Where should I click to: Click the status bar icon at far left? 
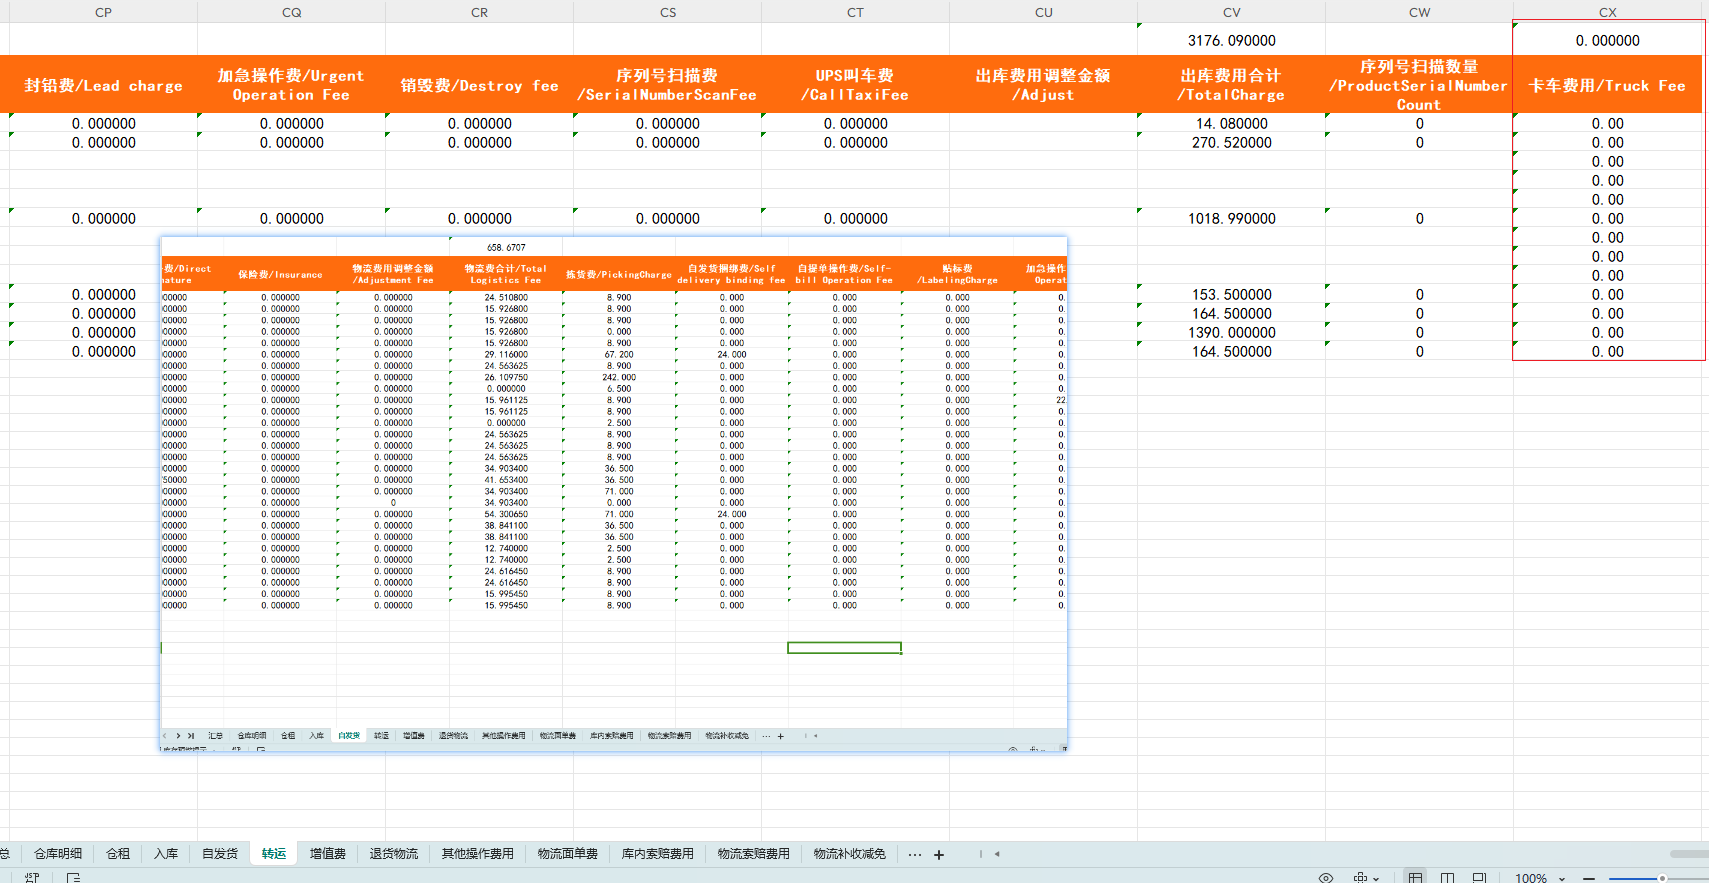(x=32, y=877)
